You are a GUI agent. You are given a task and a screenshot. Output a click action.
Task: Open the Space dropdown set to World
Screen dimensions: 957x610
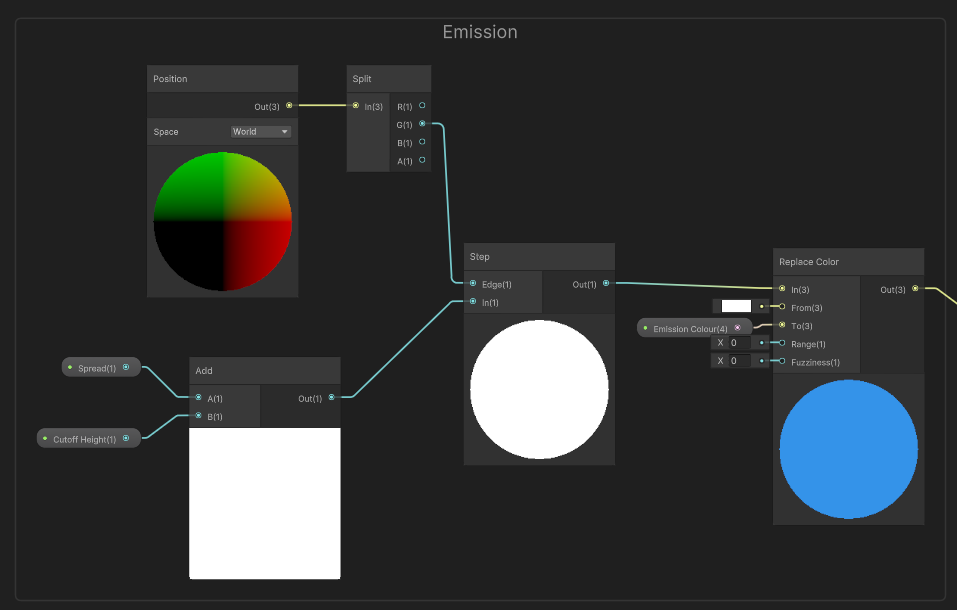pos(261,131)
